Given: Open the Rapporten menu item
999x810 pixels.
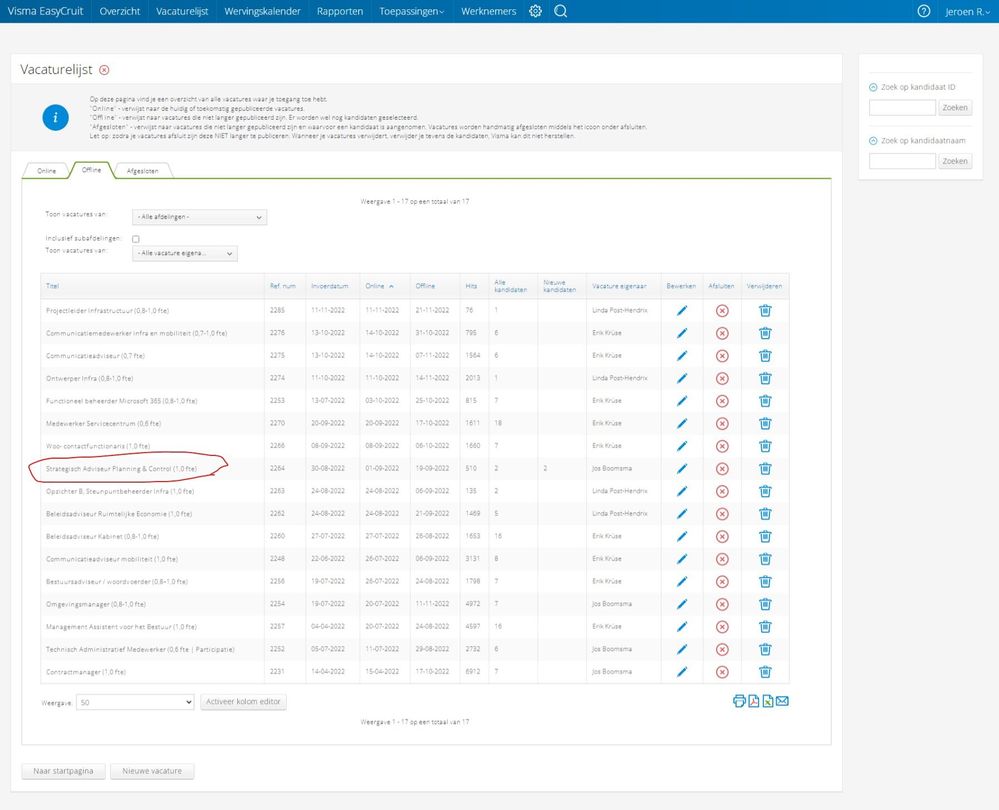Looking at the screenshot, I should tap(340, 11).
